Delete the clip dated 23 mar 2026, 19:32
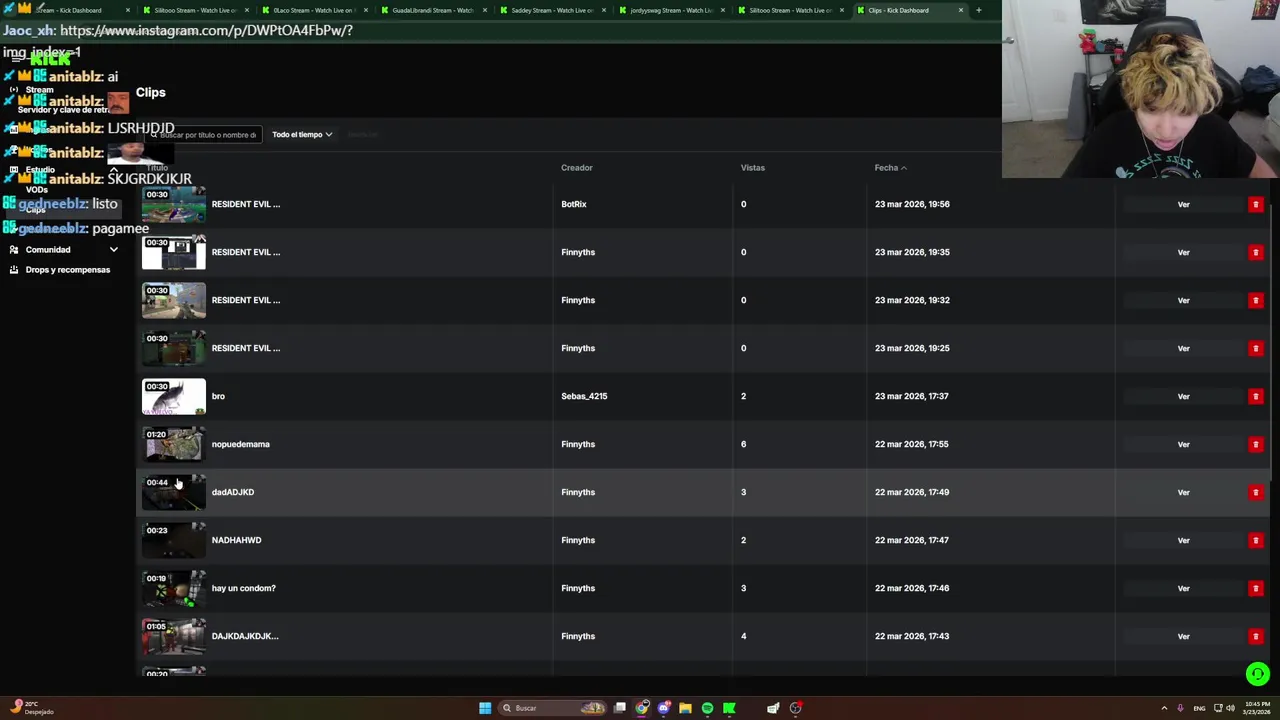 pos(1255,300)
